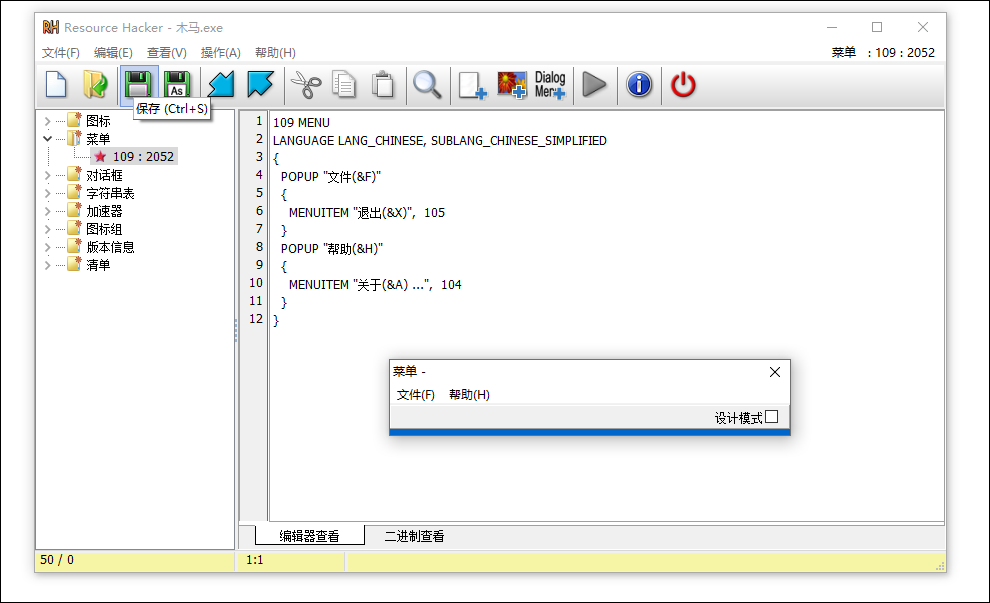Select the 清单 tree item label
The width and height of the screenshot is (990, 603).
click(x=98, y=265)
